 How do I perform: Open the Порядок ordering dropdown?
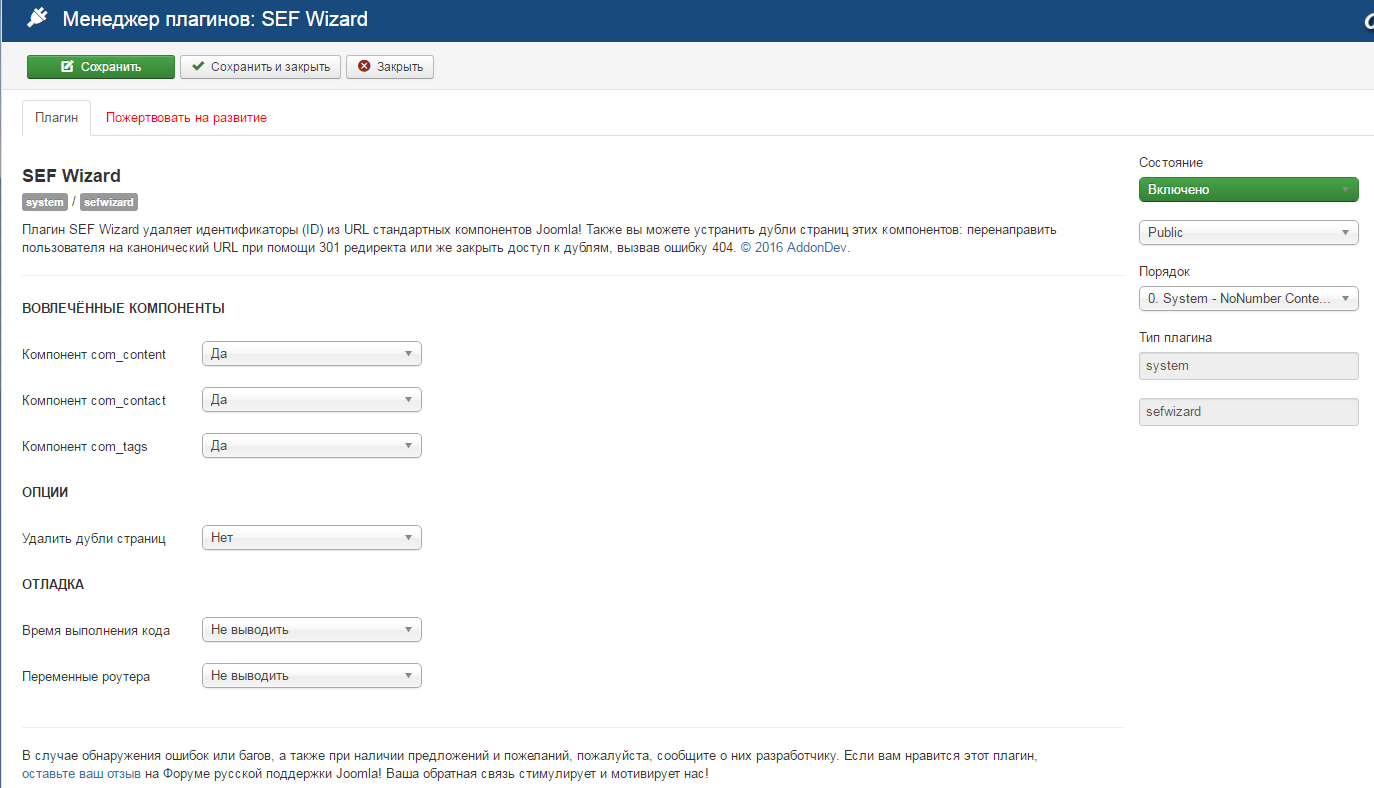[1249, 298]
